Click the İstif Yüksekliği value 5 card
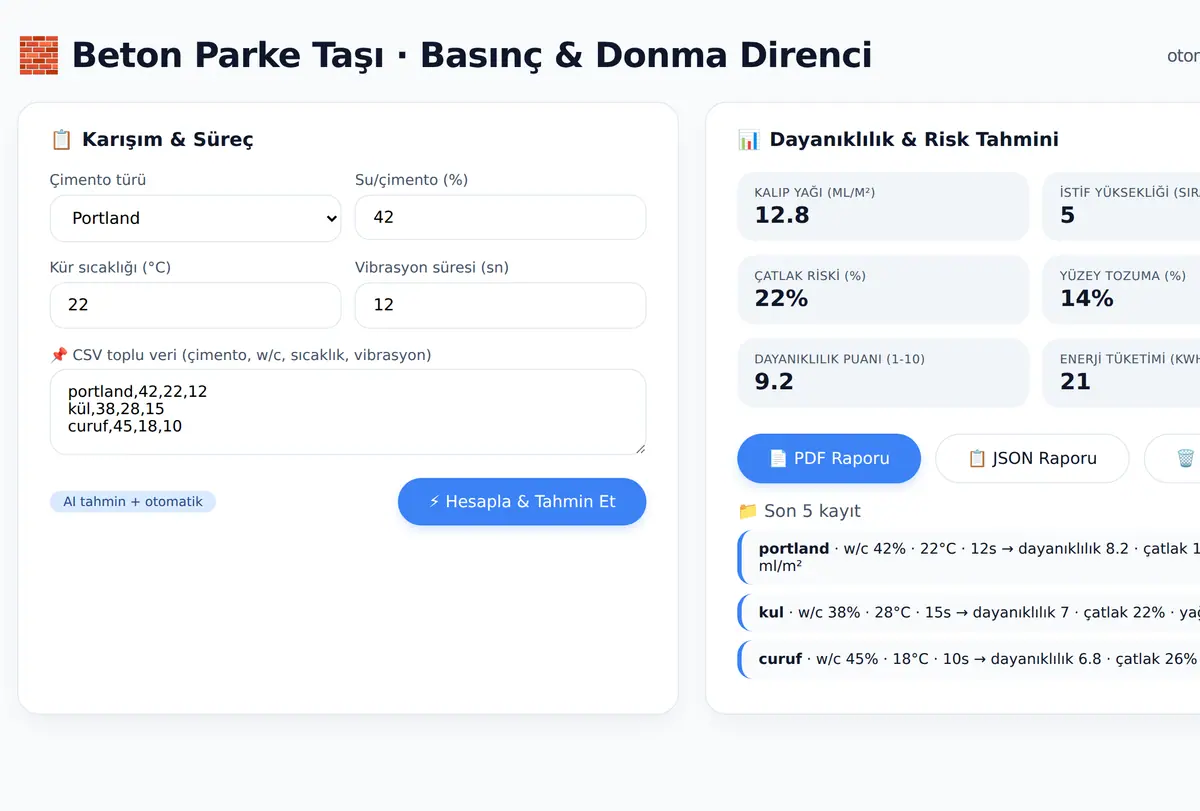 [x=1121, y=206]
